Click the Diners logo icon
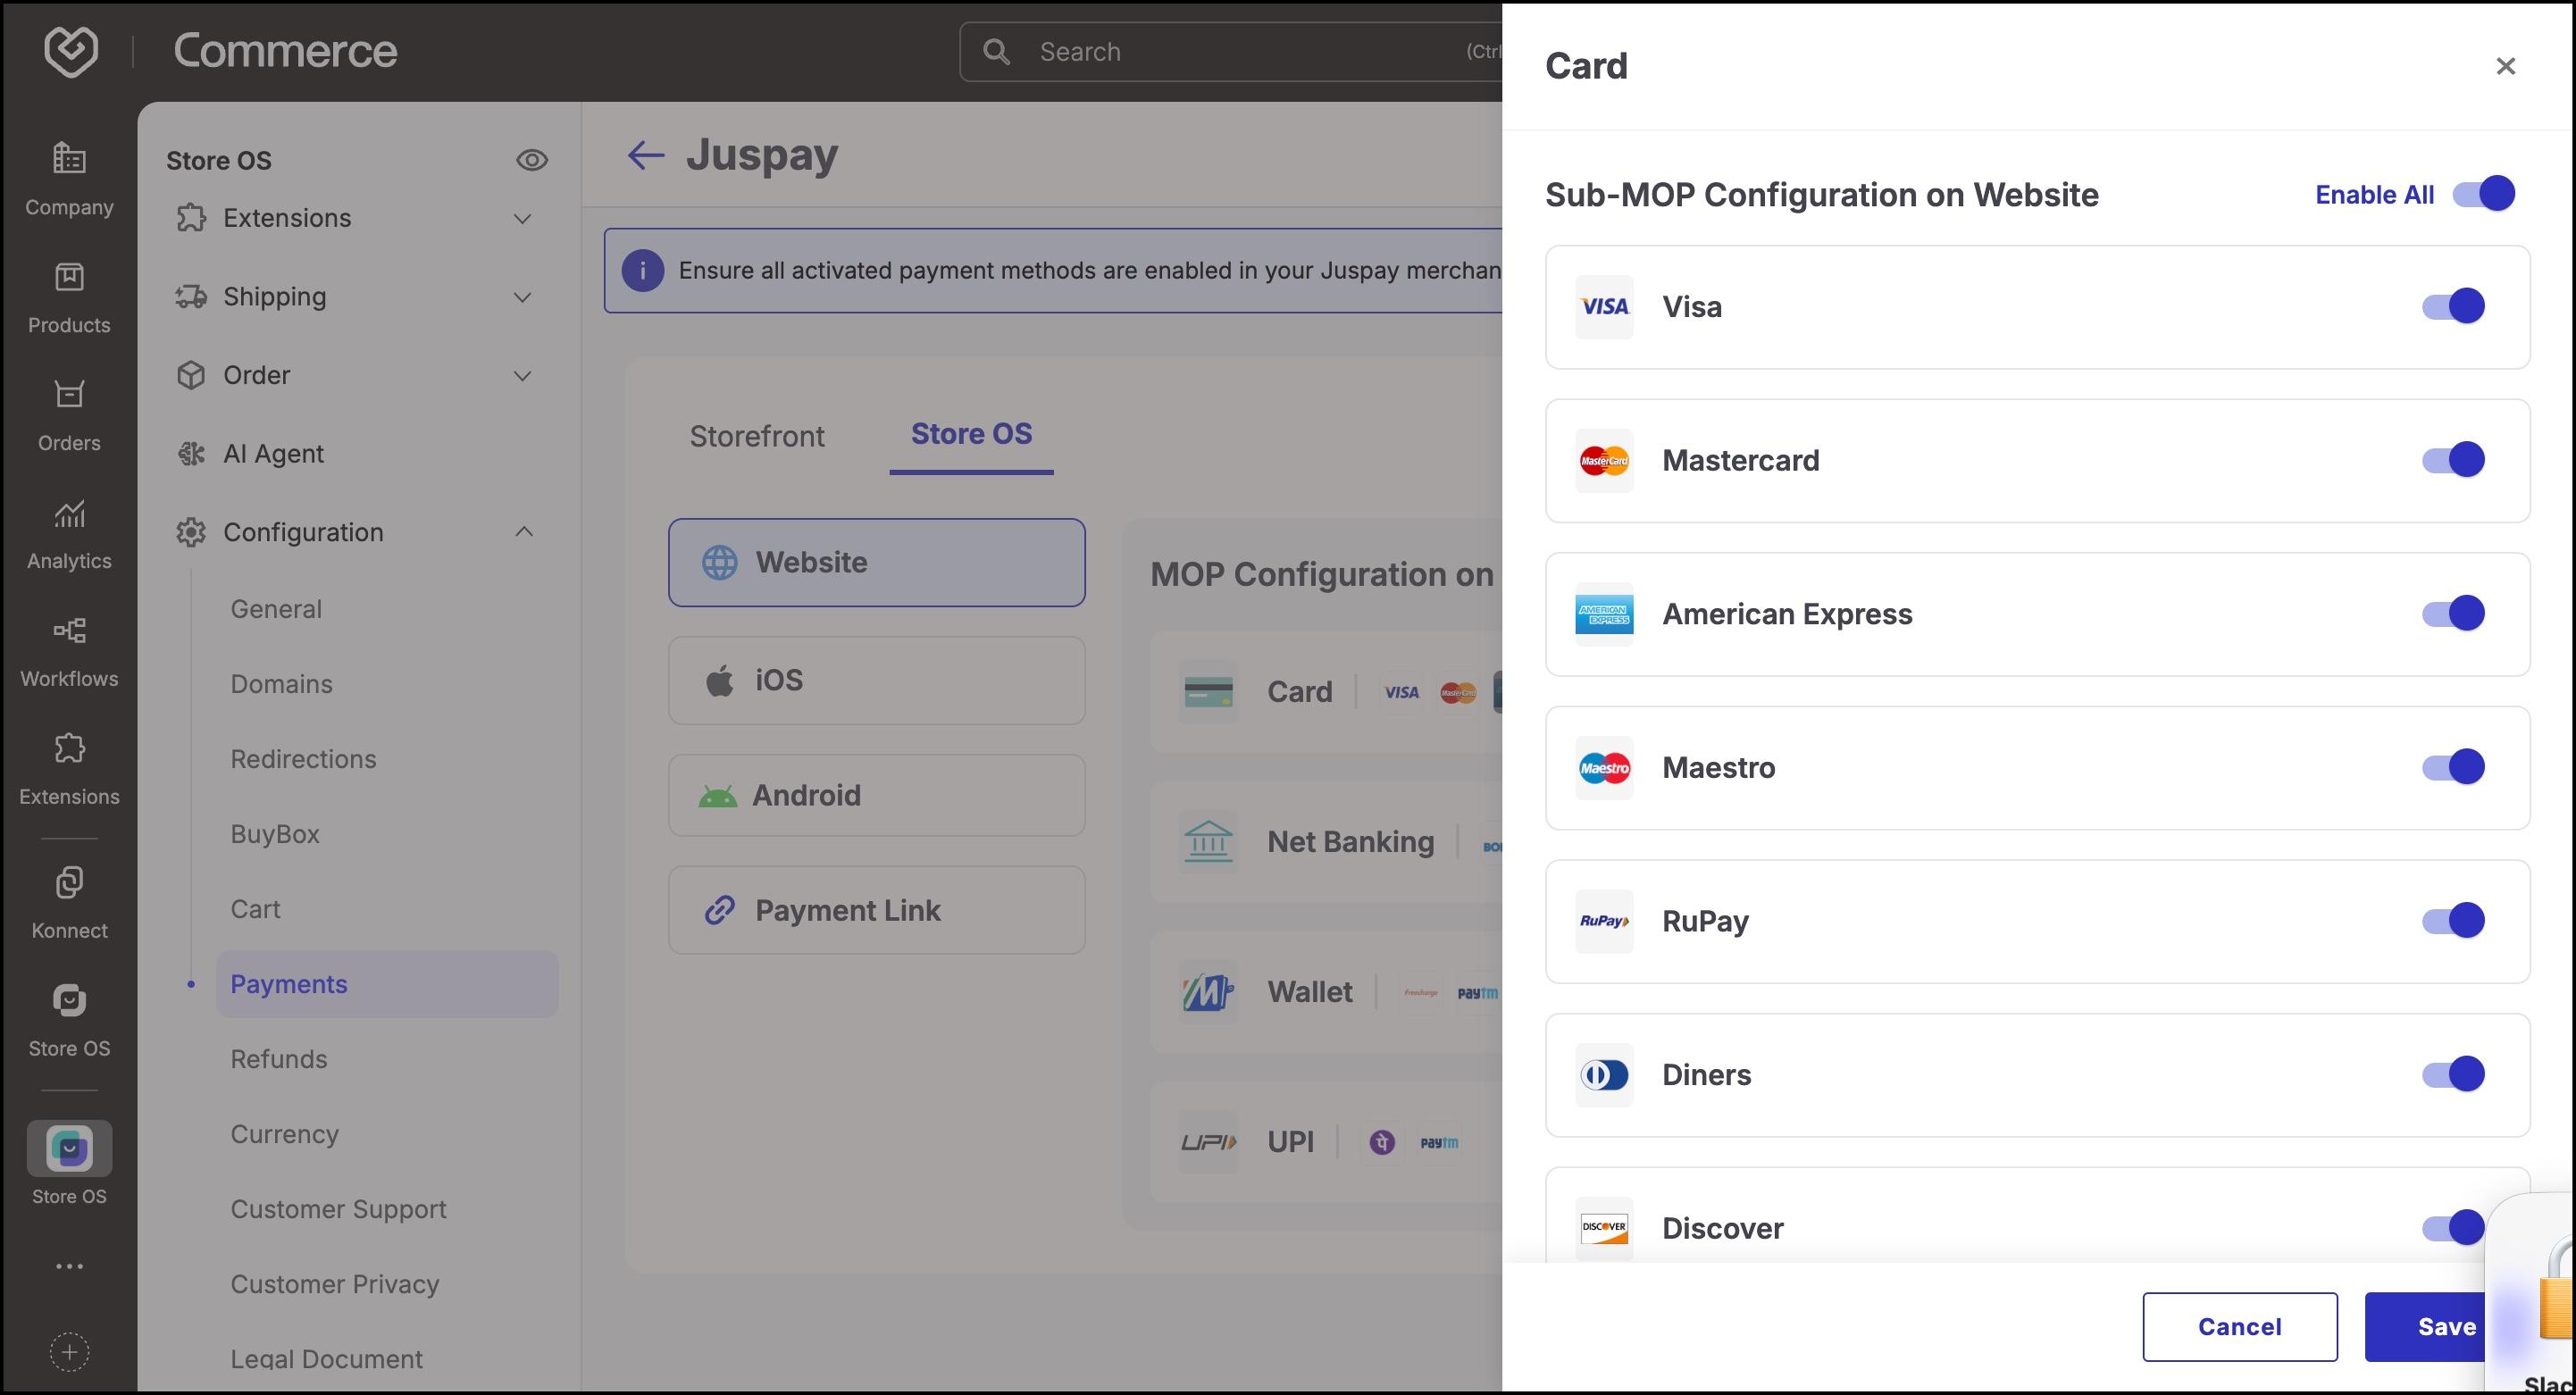2576x1395 pixels. 1604,1075
